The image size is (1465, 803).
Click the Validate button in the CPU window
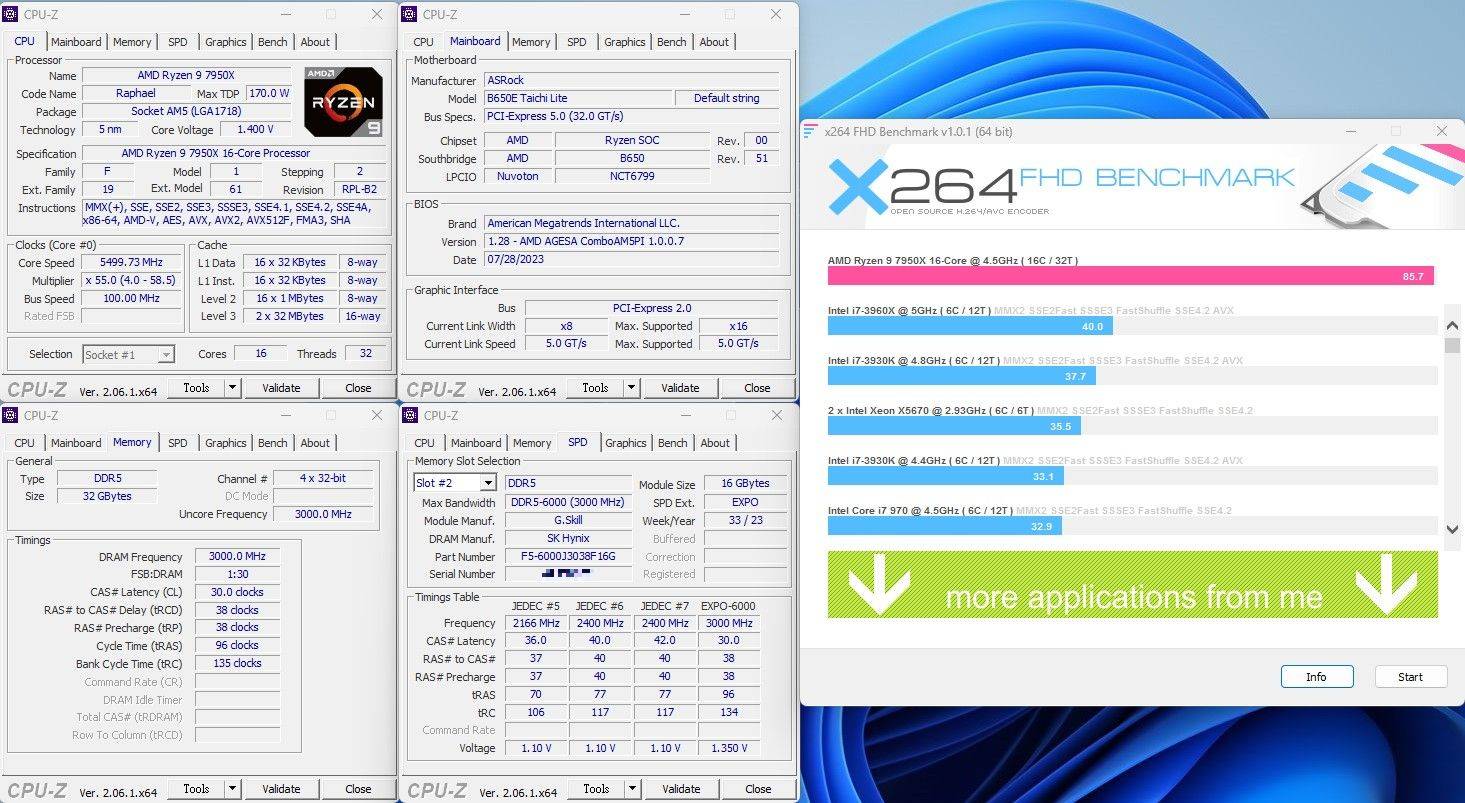pos(281,387)
